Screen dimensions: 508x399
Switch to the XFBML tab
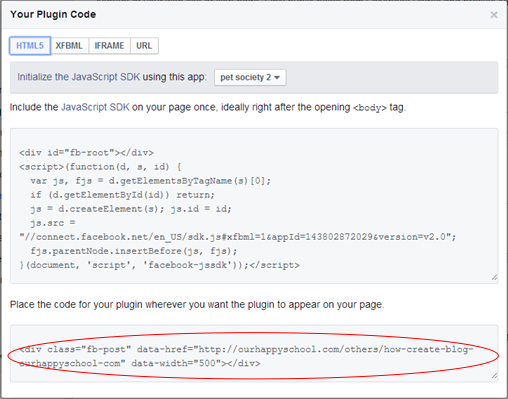(x=69, y=46)
